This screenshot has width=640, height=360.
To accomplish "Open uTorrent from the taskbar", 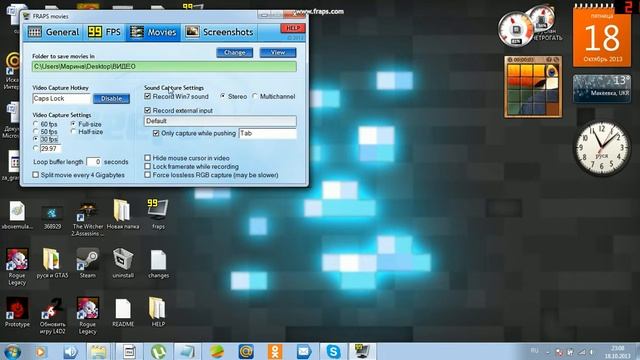I will (158, 351).
